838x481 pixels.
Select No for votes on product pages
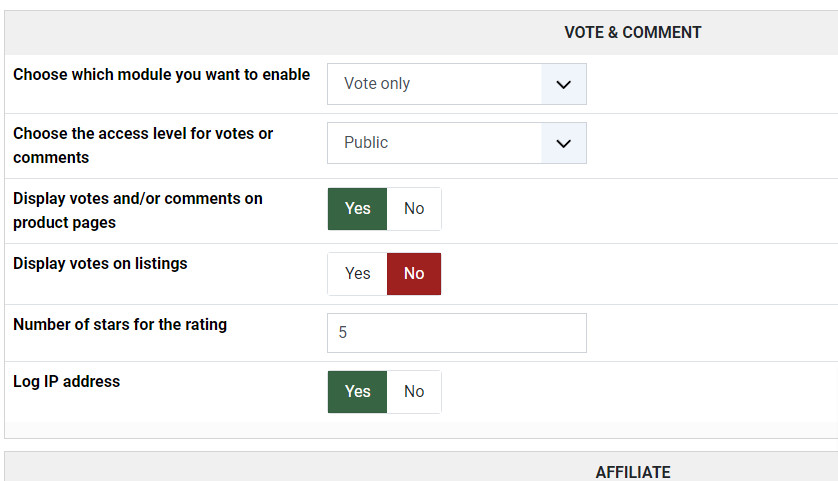click(x=414, y=209)
